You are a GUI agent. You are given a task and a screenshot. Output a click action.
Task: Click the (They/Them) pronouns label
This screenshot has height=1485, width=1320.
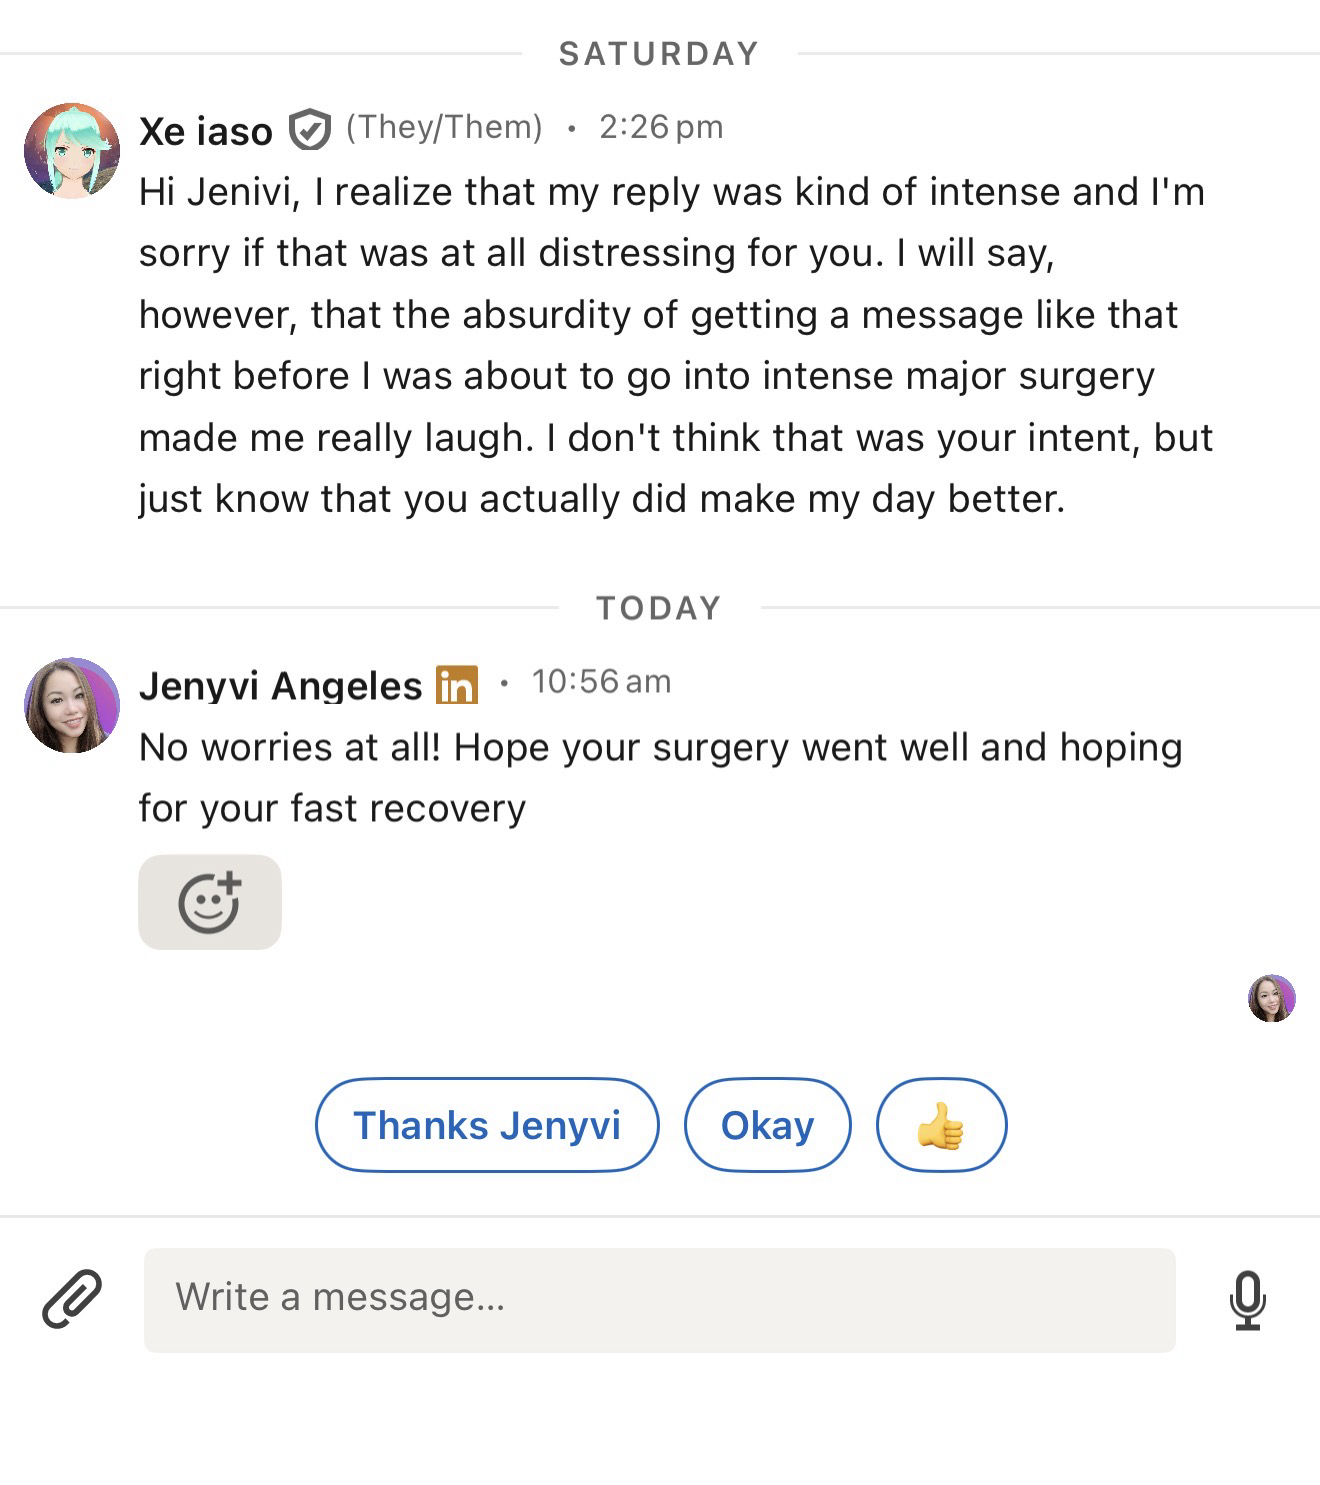(444, 127)
